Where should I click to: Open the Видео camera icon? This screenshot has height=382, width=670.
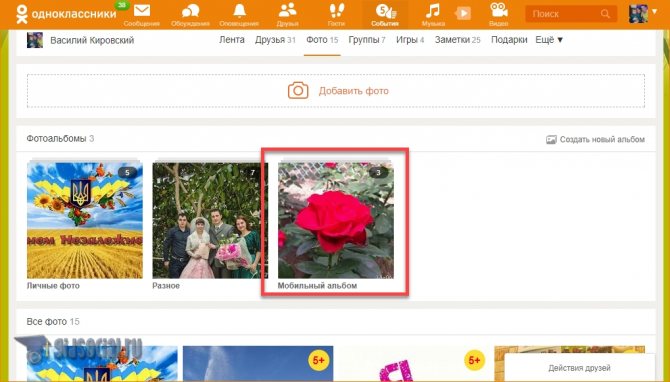[x=498, y=10]
